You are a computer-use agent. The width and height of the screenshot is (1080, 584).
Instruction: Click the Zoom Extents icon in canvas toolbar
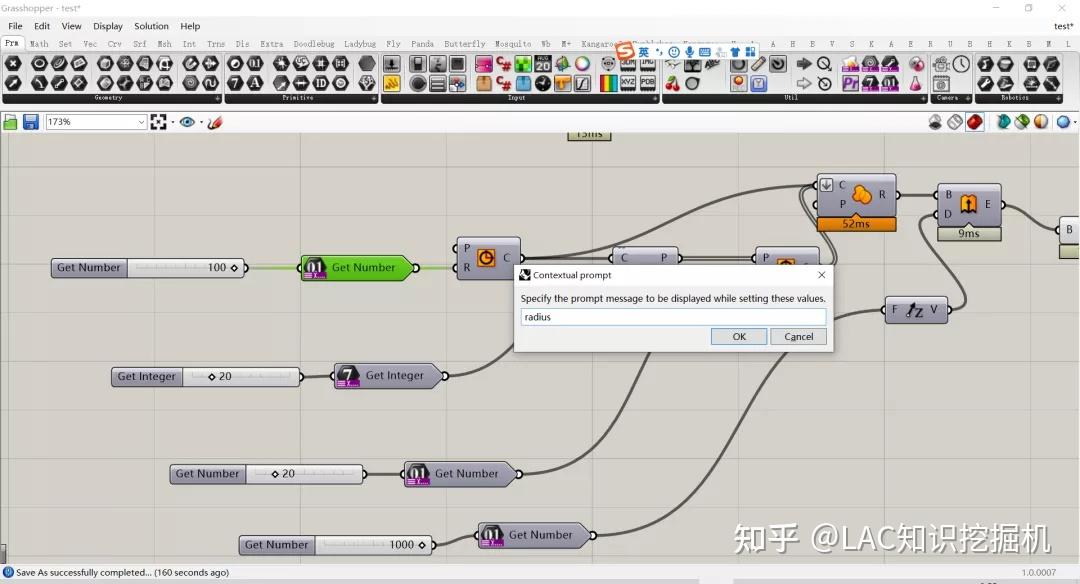[x=158, y=123]
